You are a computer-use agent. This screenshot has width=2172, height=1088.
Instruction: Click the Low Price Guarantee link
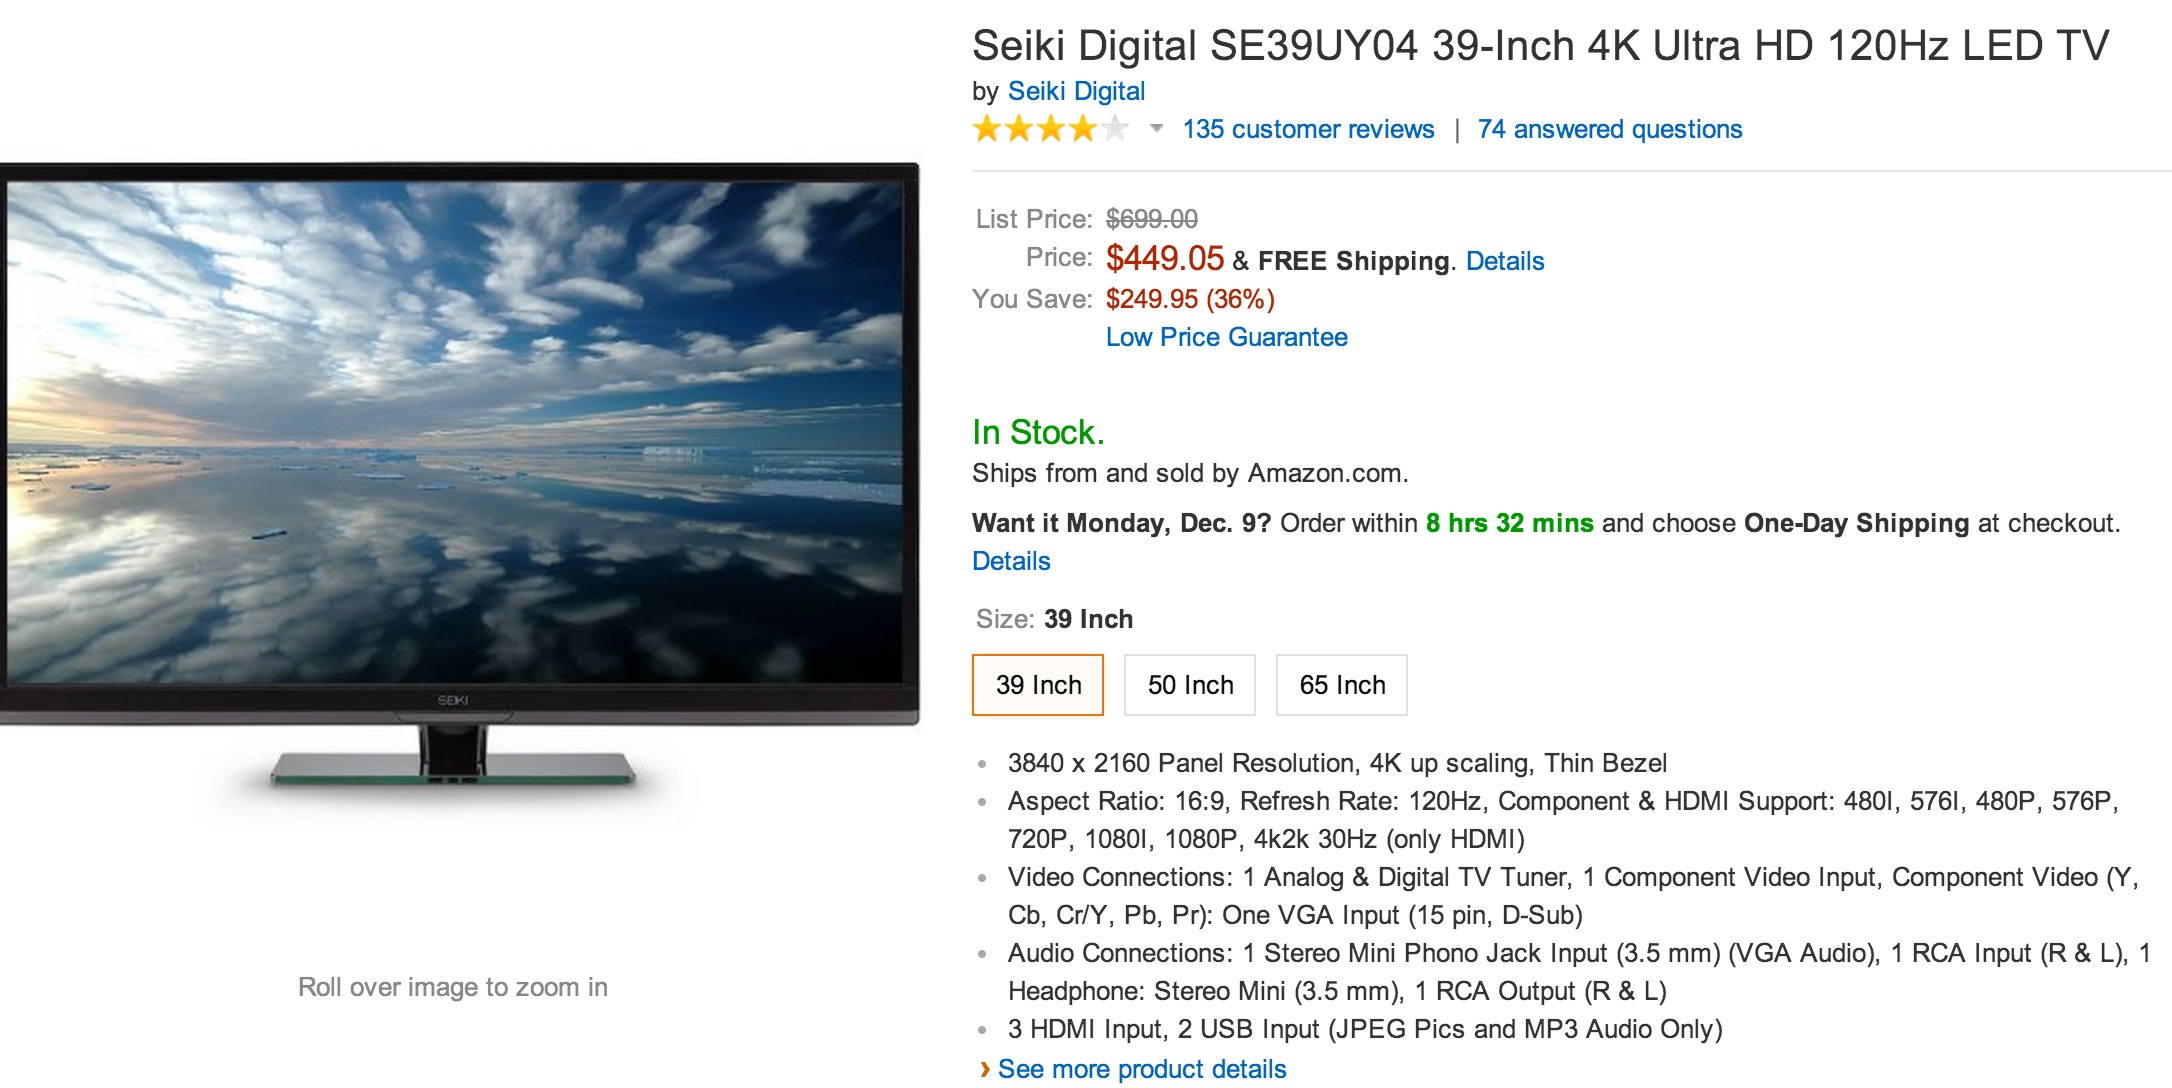(1226, 337)
